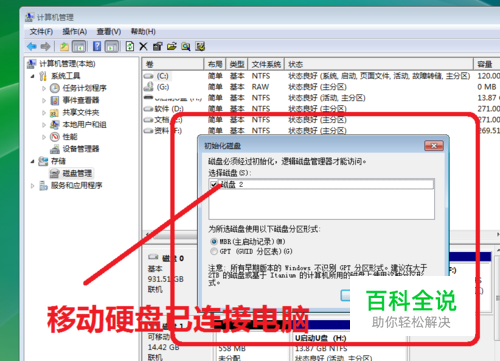Screen dimensions: 500x361
Task: Click the Properties toolbar icon
Action: click(158, 46)
